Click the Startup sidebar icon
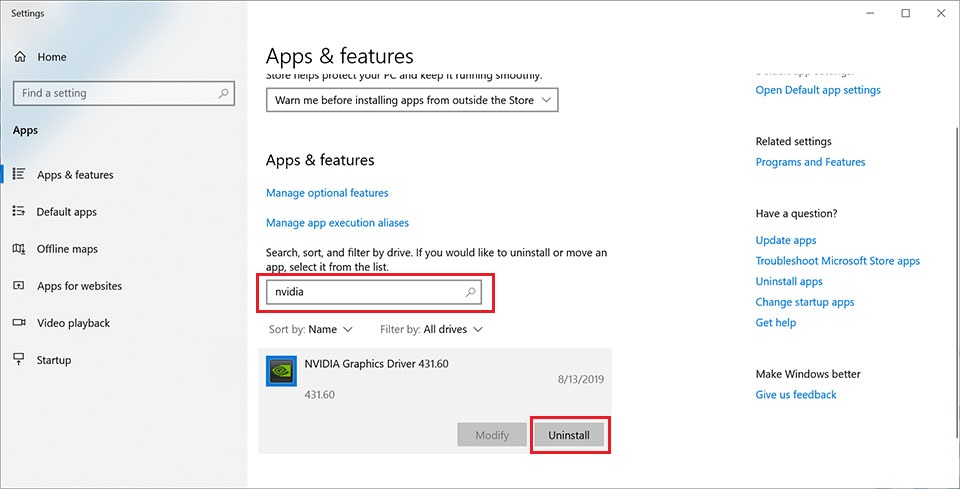 coord(18,360)
